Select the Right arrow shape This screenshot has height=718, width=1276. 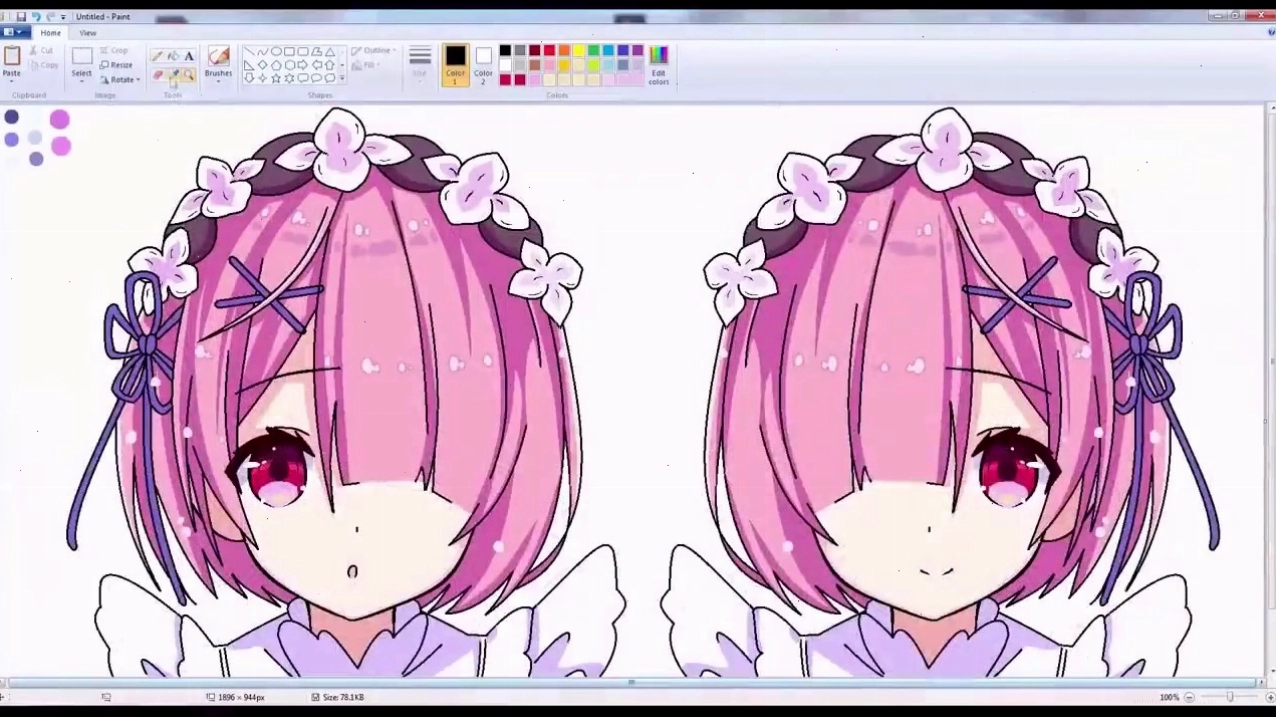303,65
